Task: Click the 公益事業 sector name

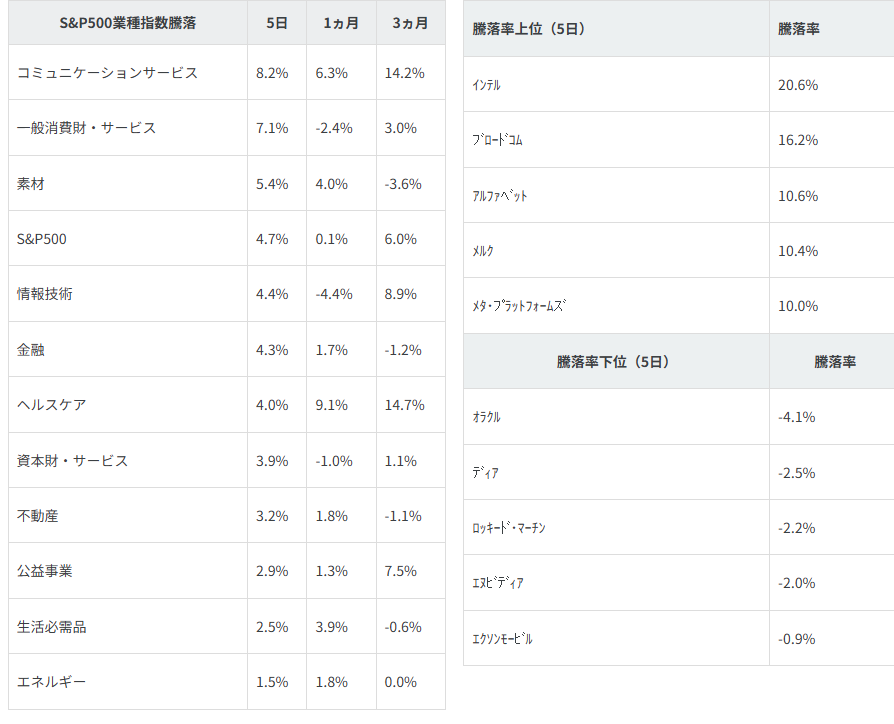Action: 45,571
